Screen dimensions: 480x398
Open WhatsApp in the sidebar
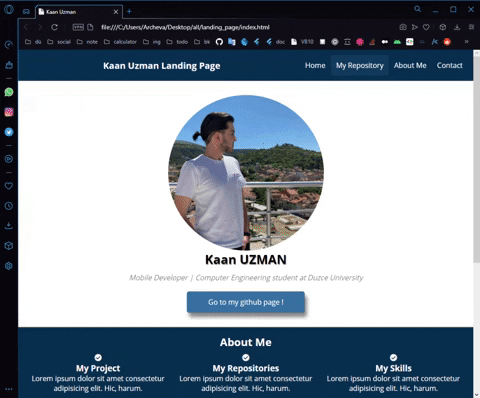(9, 92)
